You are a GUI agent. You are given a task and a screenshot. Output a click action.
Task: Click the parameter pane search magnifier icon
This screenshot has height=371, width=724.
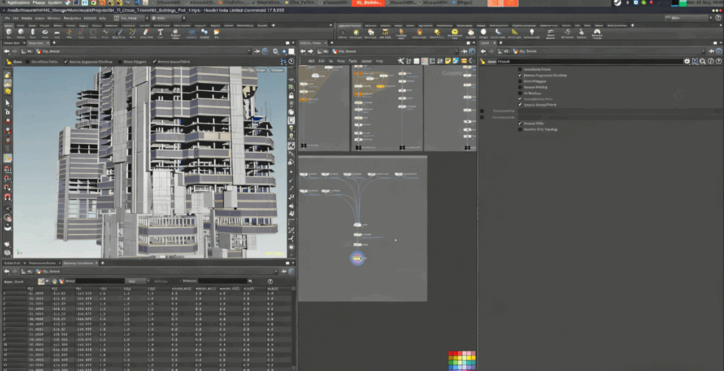click(x=703, y=61)
